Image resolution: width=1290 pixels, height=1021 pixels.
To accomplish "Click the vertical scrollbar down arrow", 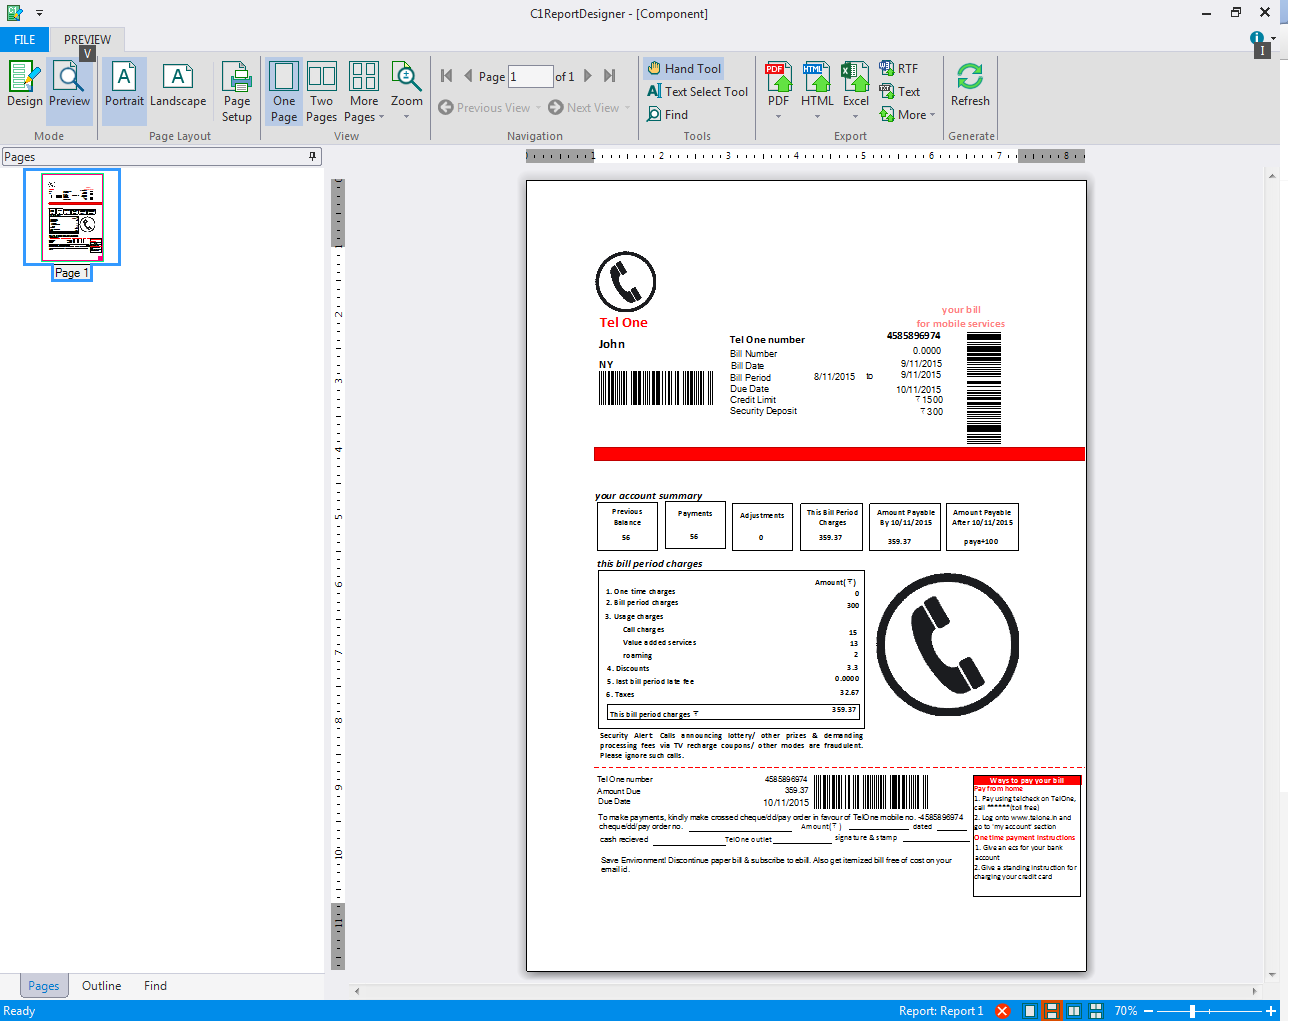I will 1272,975.
